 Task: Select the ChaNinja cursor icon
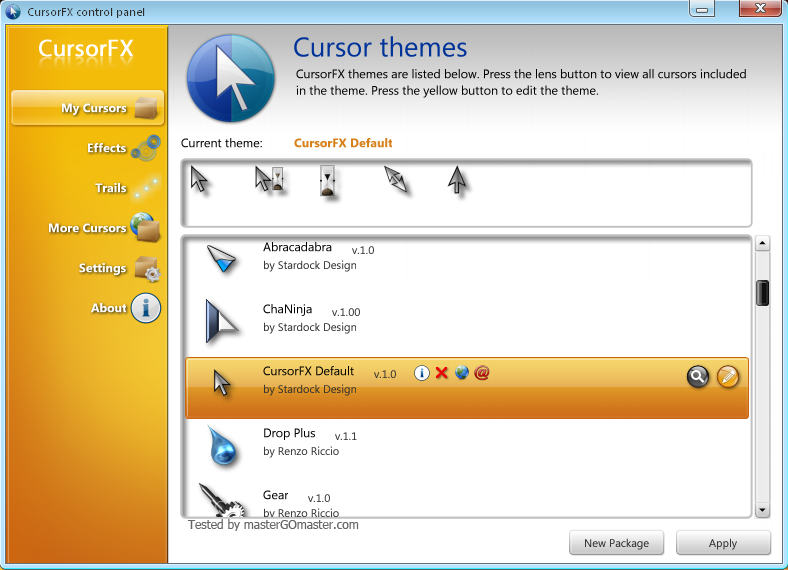[221, 322]
